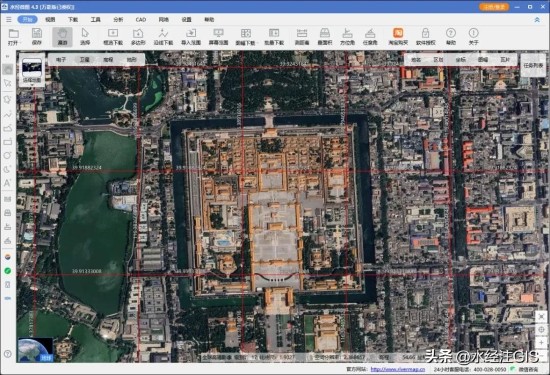Viewport: 550px width, 375px height.
Task: Select the 测距离 measure distance tool
Action: (302, 36)
